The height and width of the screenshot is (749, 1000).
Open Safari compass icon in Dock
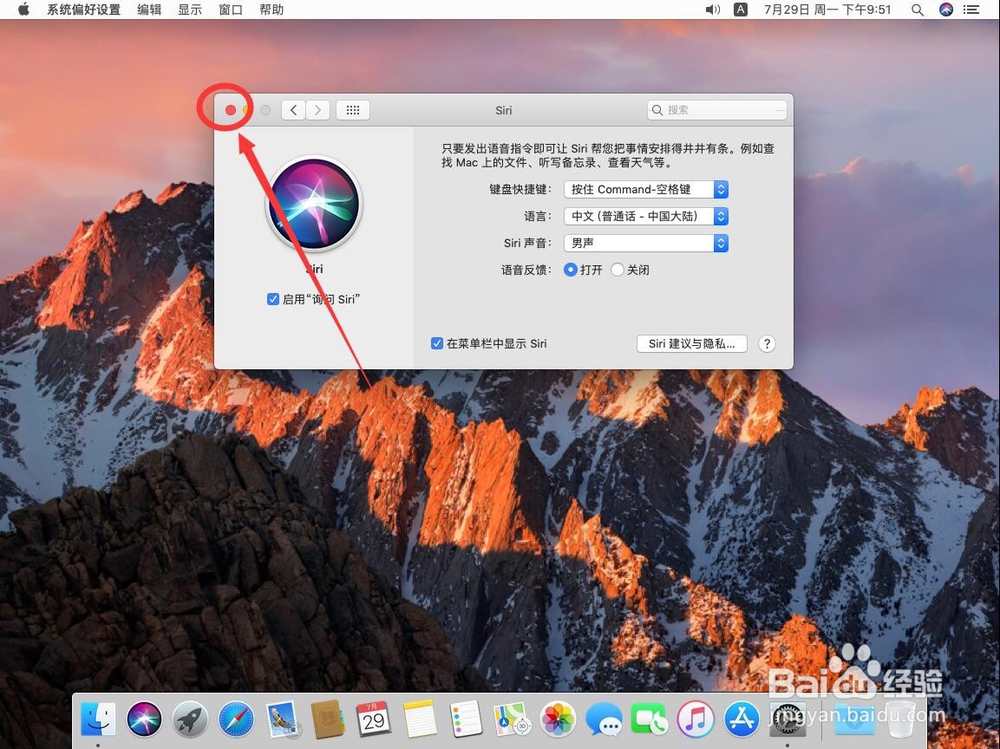(236, 719)
